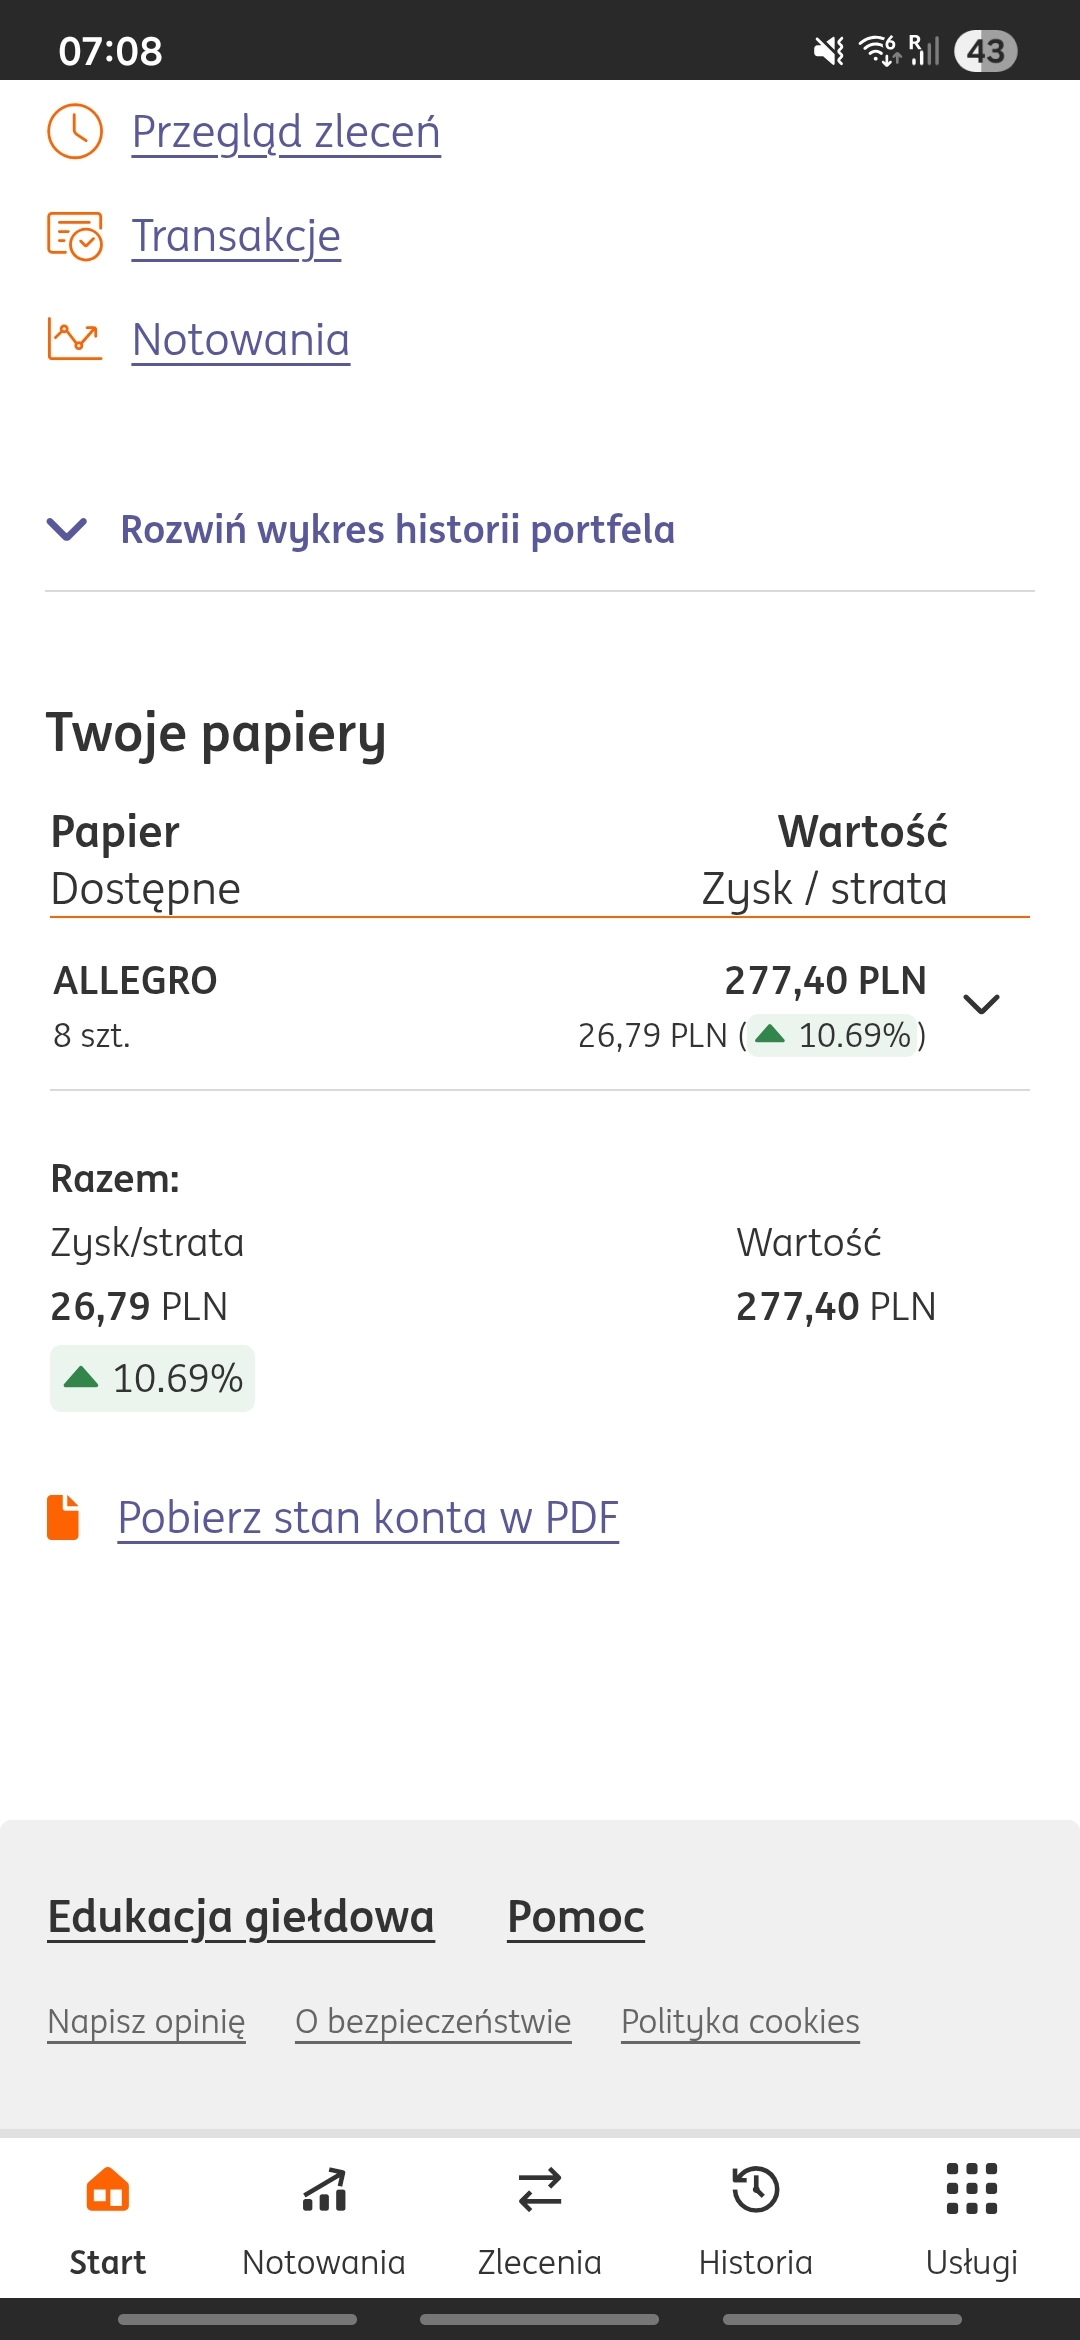Viewport: 1080px width, 2340px height.
Task: Tap the Start home icon
Action: tap(108, 2190)
